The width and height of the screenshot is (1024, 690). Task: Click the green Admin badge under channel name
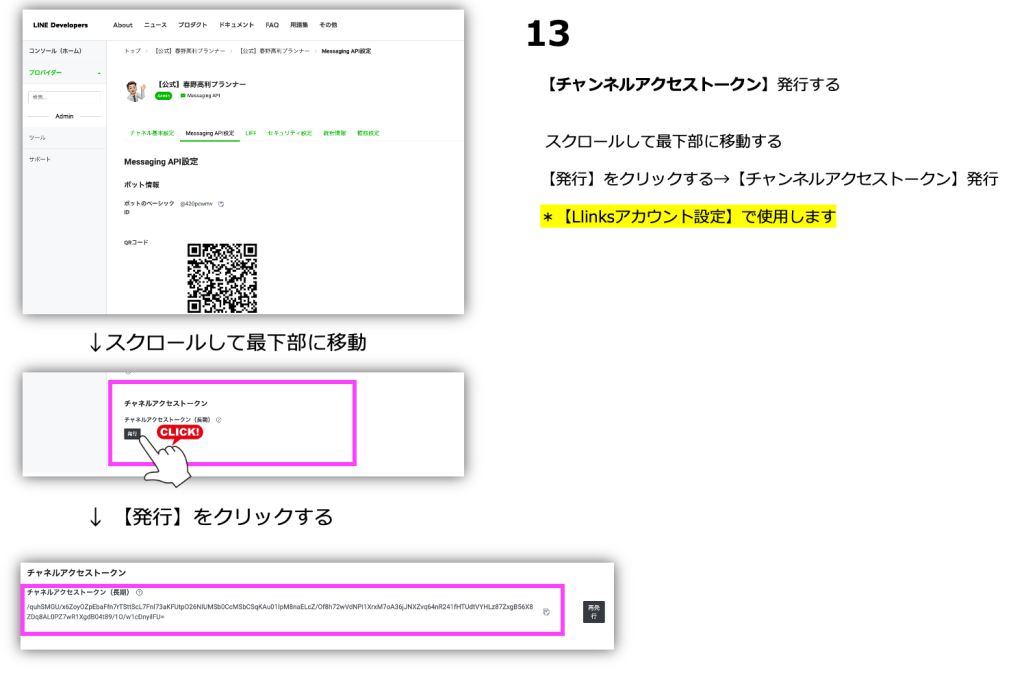163,96
